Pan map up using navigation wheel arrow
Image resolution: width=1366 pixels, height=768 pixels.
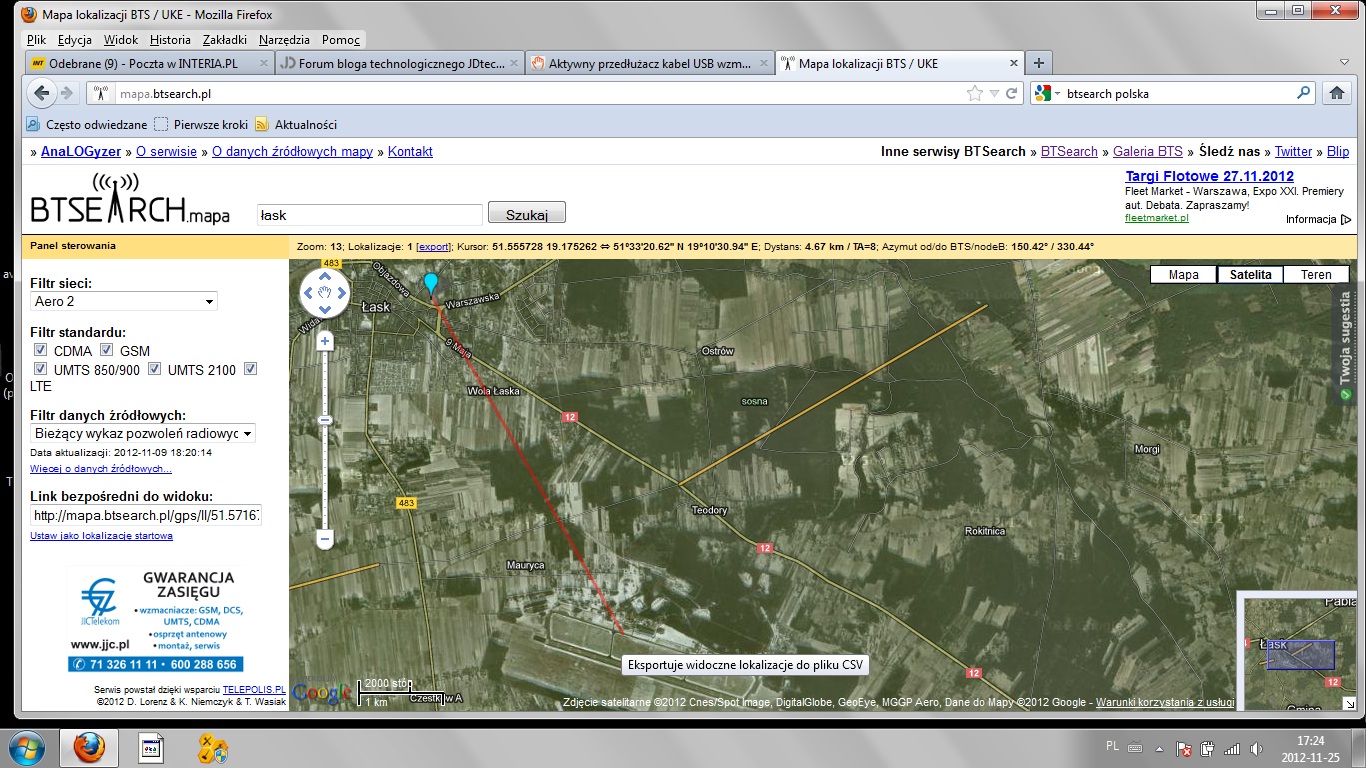(325, 277)
